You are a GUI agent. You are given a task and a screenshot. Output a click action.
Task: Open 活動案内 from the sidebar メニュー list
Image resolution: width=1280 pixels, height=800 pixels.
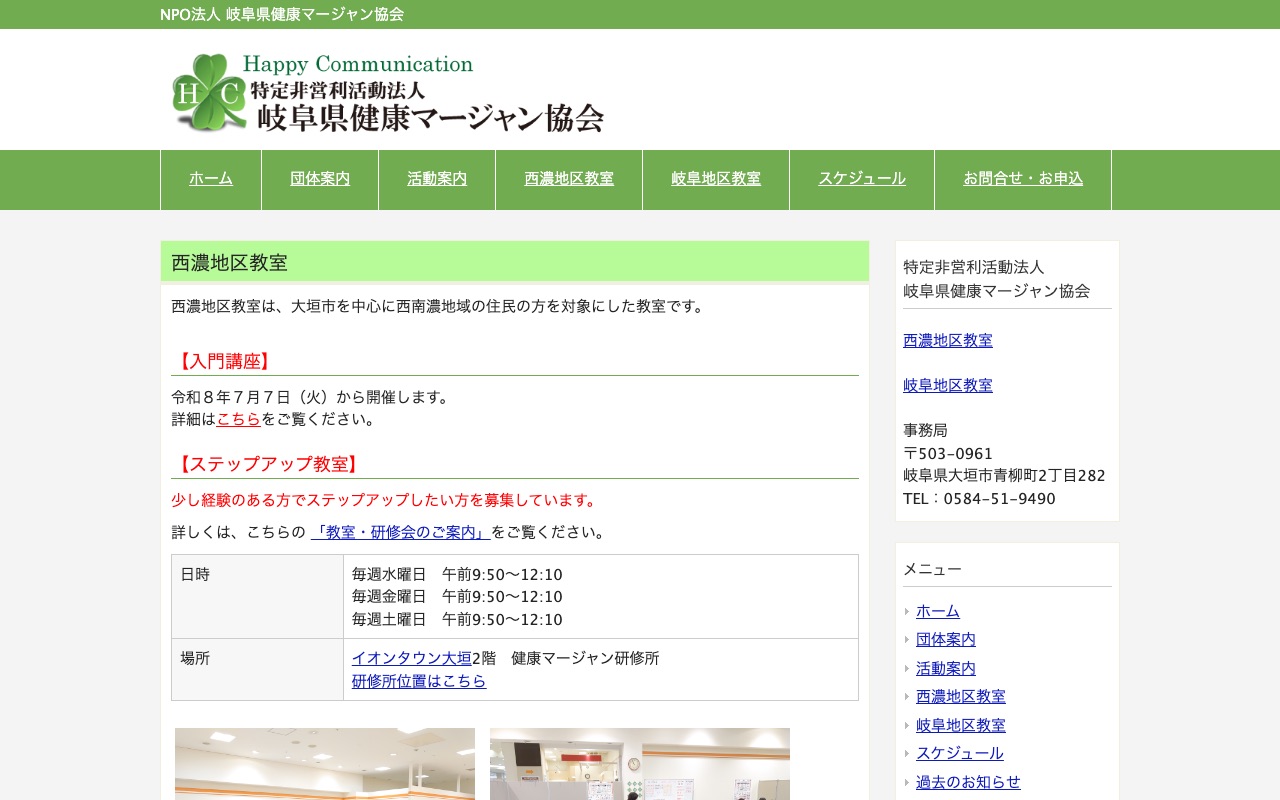click(945, 668)
